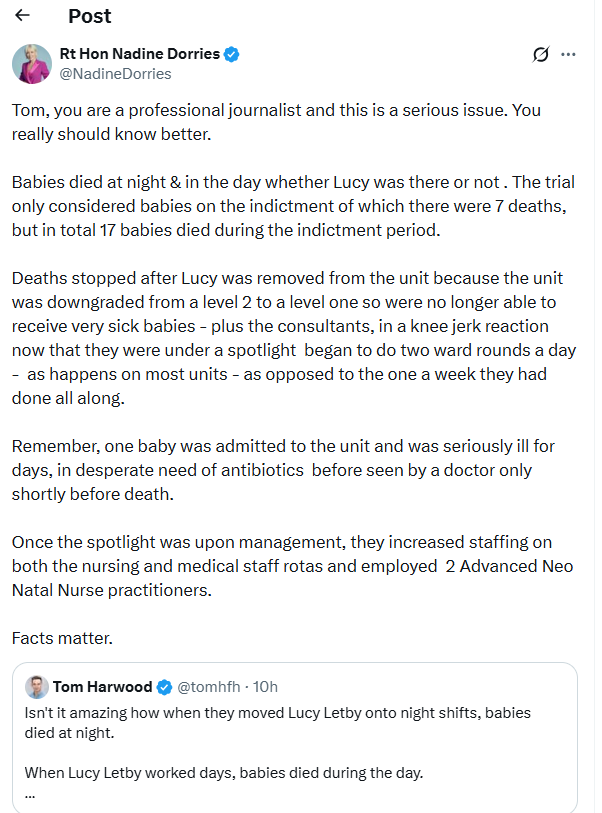Image resolution: width=602 pixels, height=813 pixels.
Task: Click the Post header title
Action: click(89, 16)
